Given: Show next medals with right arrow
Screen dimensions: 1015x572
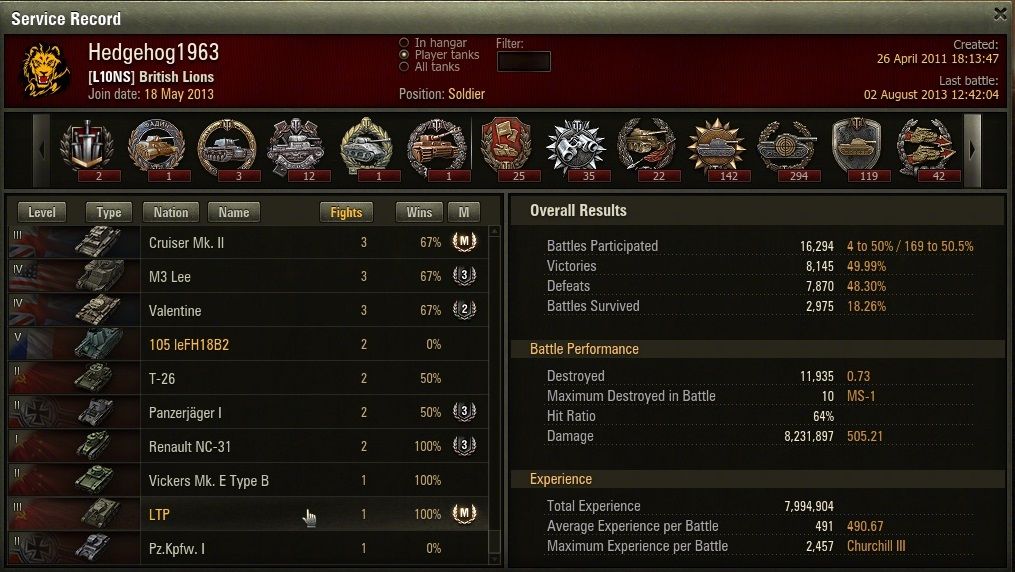Looking at the screenshot, I should [972, 150].
